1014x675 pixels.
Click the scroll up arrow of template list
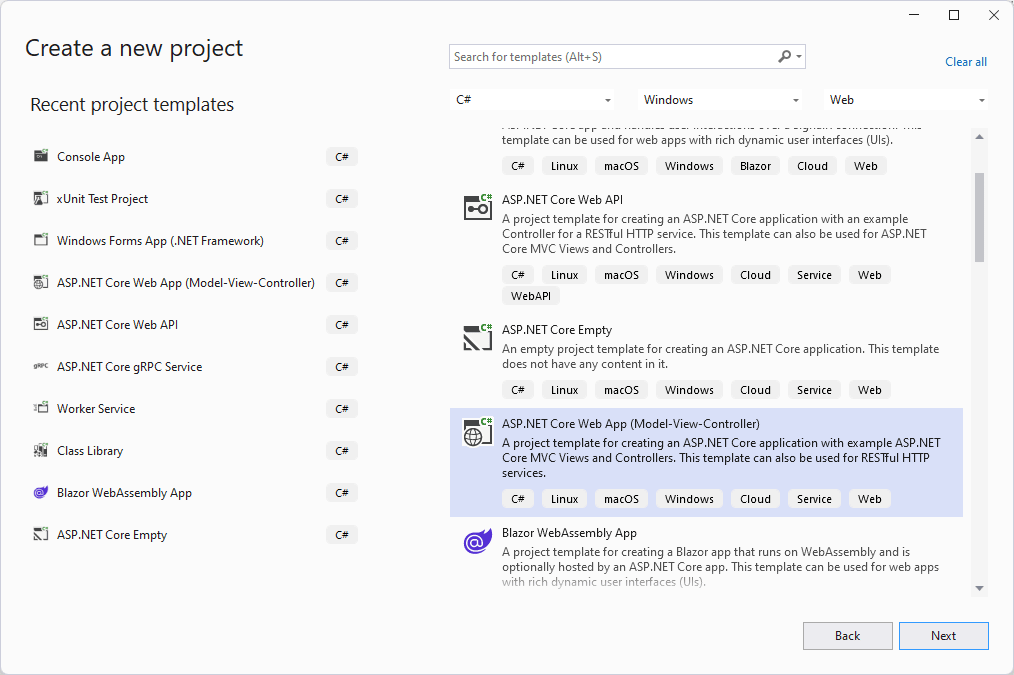pos(979,136)
